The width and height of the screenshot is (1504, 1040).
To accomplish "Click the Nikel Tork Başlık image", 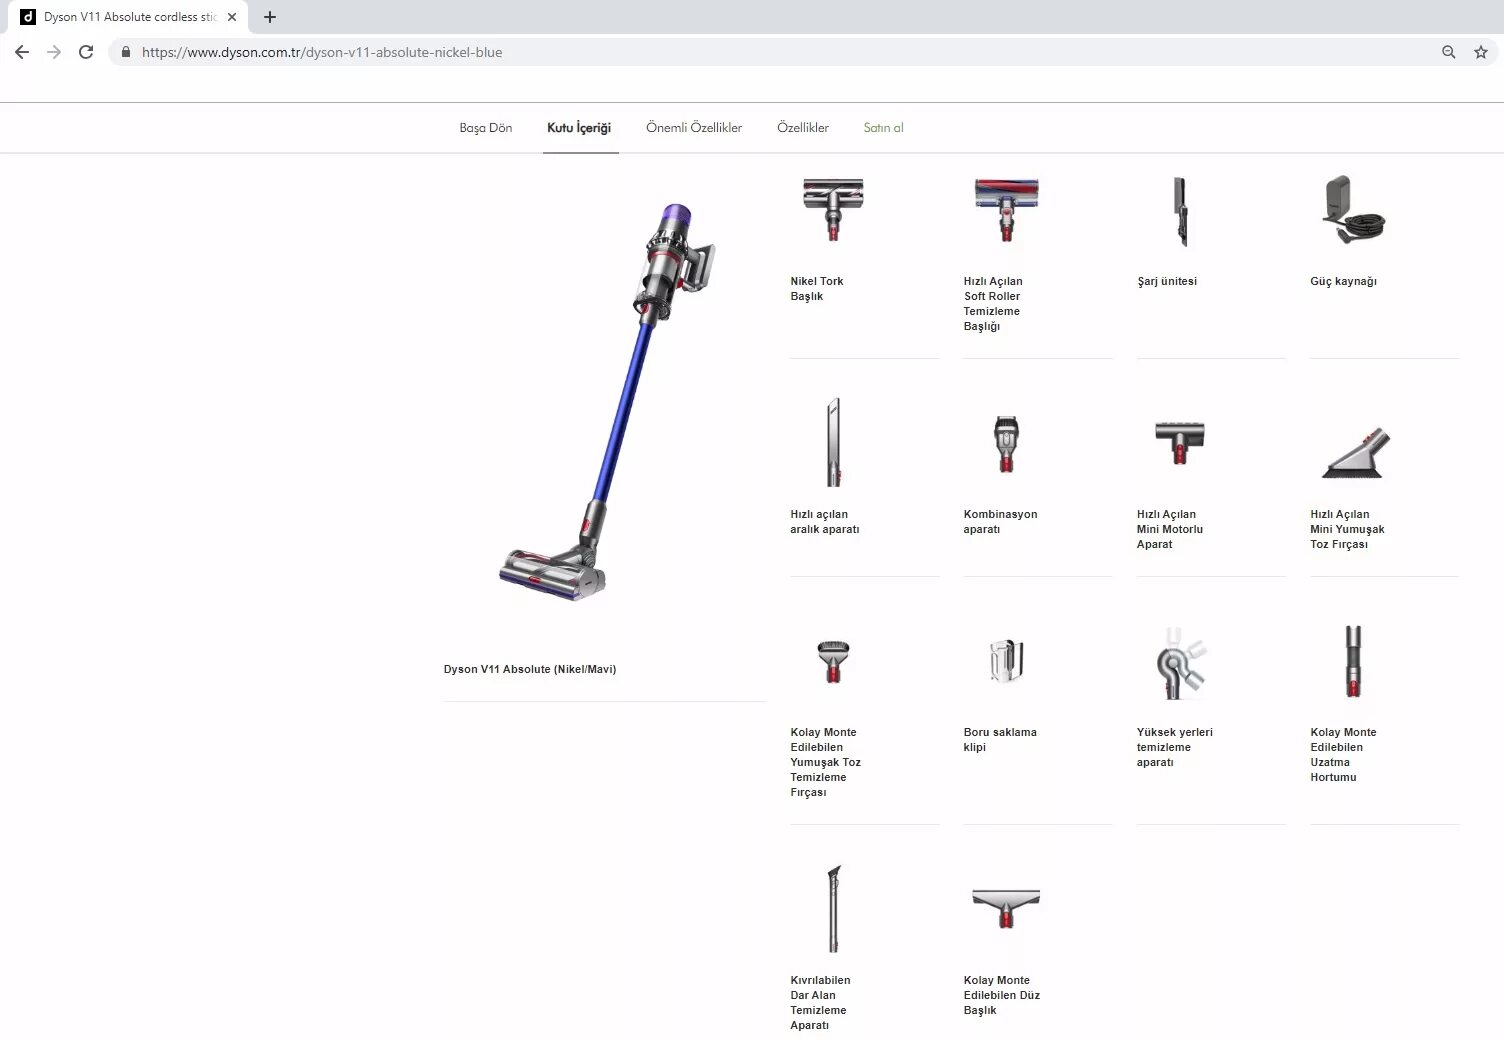I will tap(833, 210).
